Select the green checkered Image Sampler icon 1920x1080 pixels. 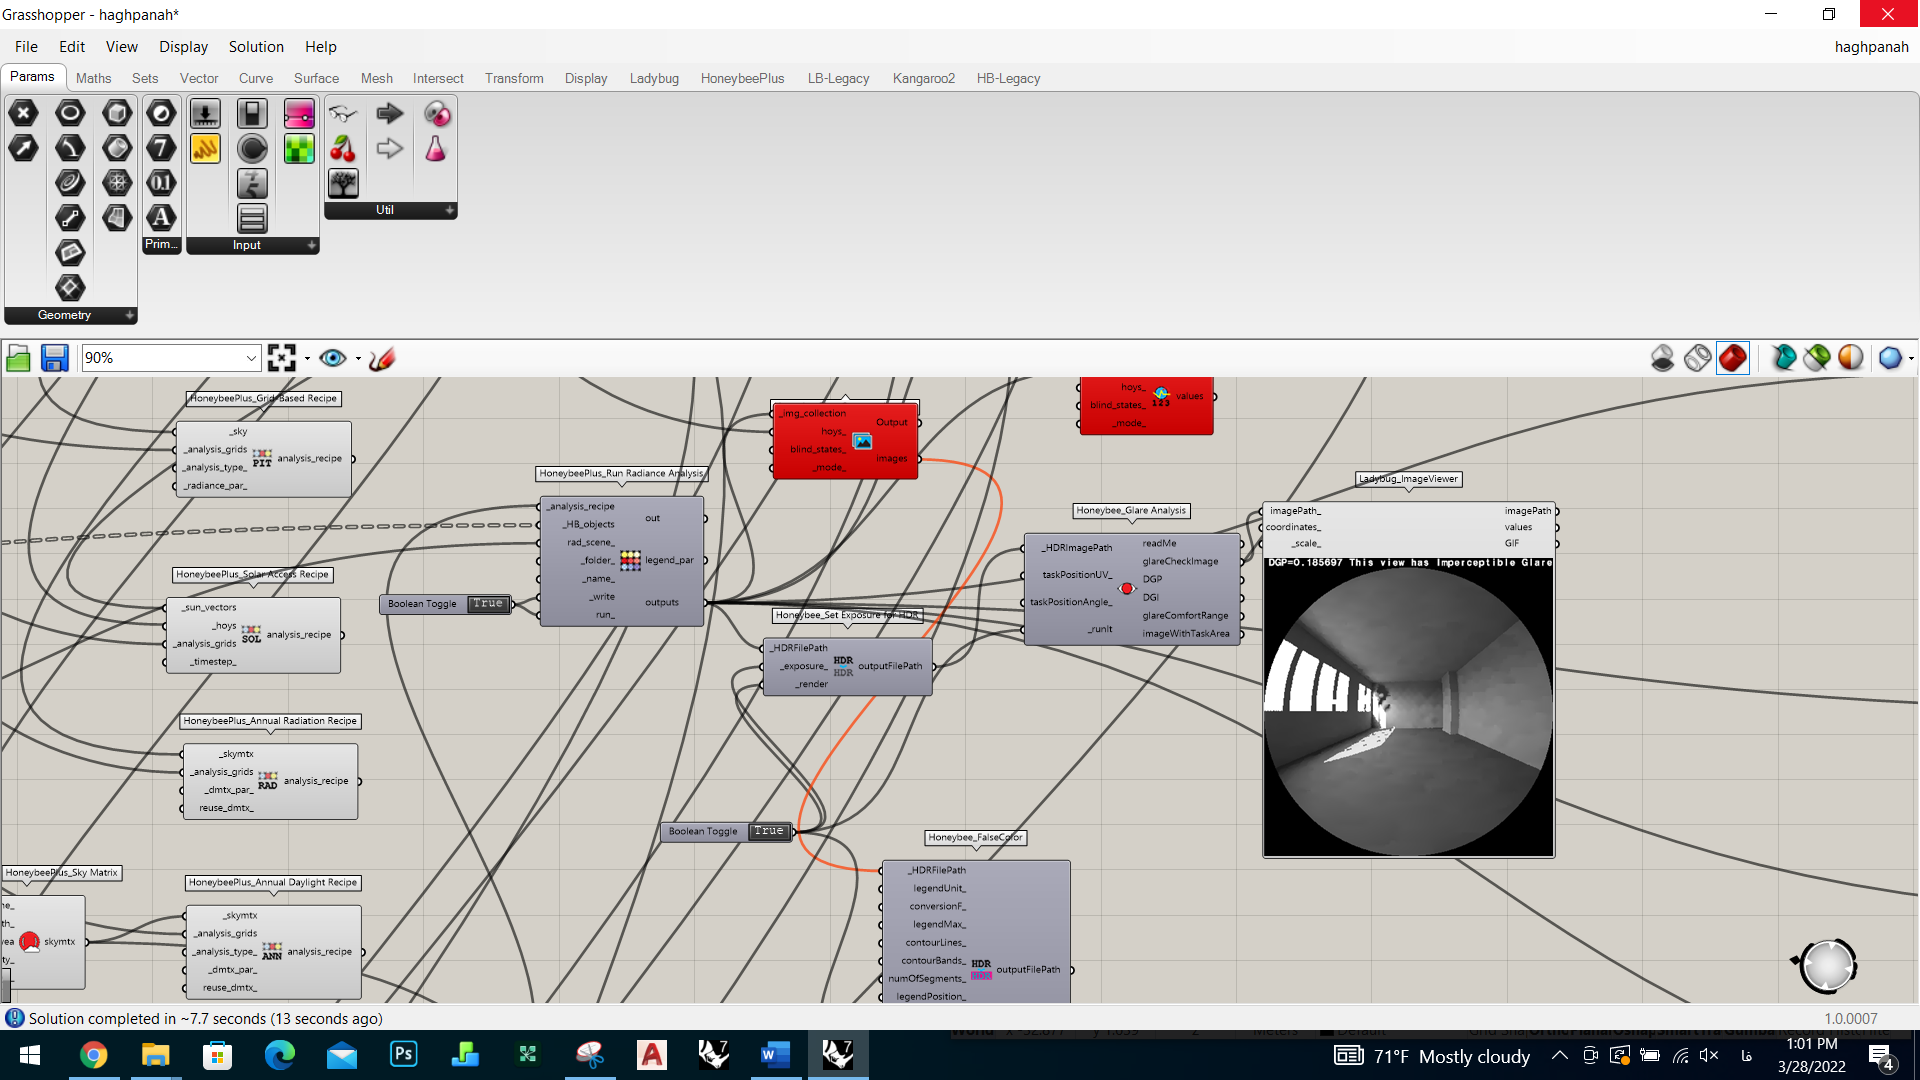(x=299, y=148)
